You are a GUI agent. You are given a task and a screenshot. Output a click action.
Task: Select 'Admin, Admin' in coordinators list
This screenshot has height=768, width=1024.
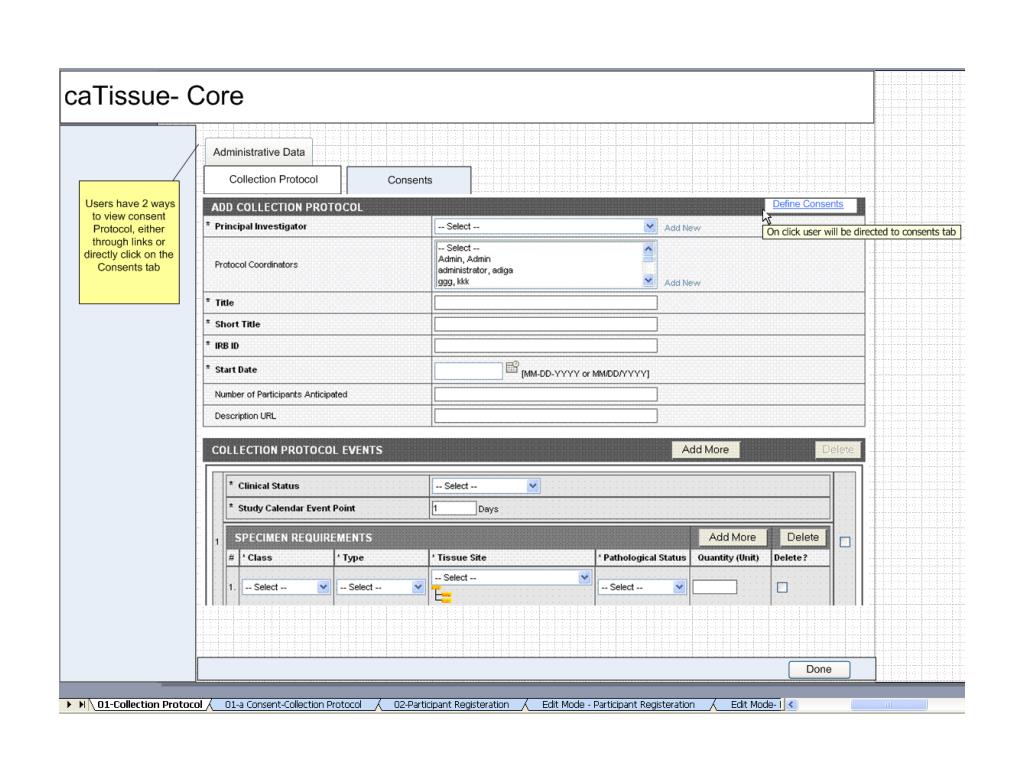(x=464, y=259)
